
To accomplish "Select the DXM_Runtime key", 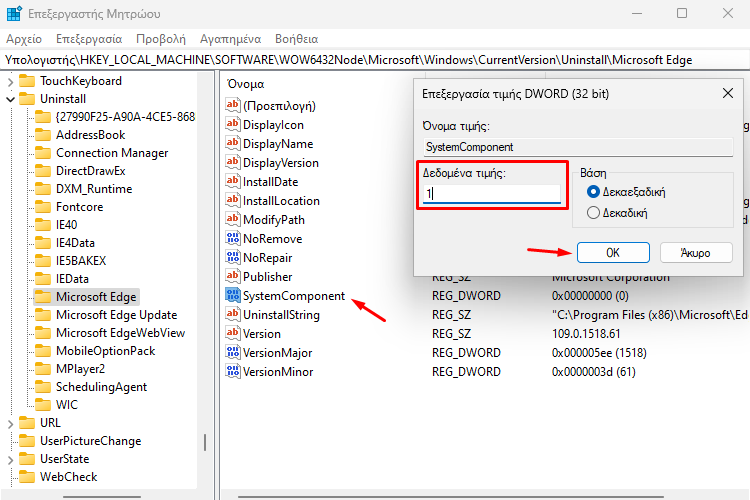I will coord(94,189).
